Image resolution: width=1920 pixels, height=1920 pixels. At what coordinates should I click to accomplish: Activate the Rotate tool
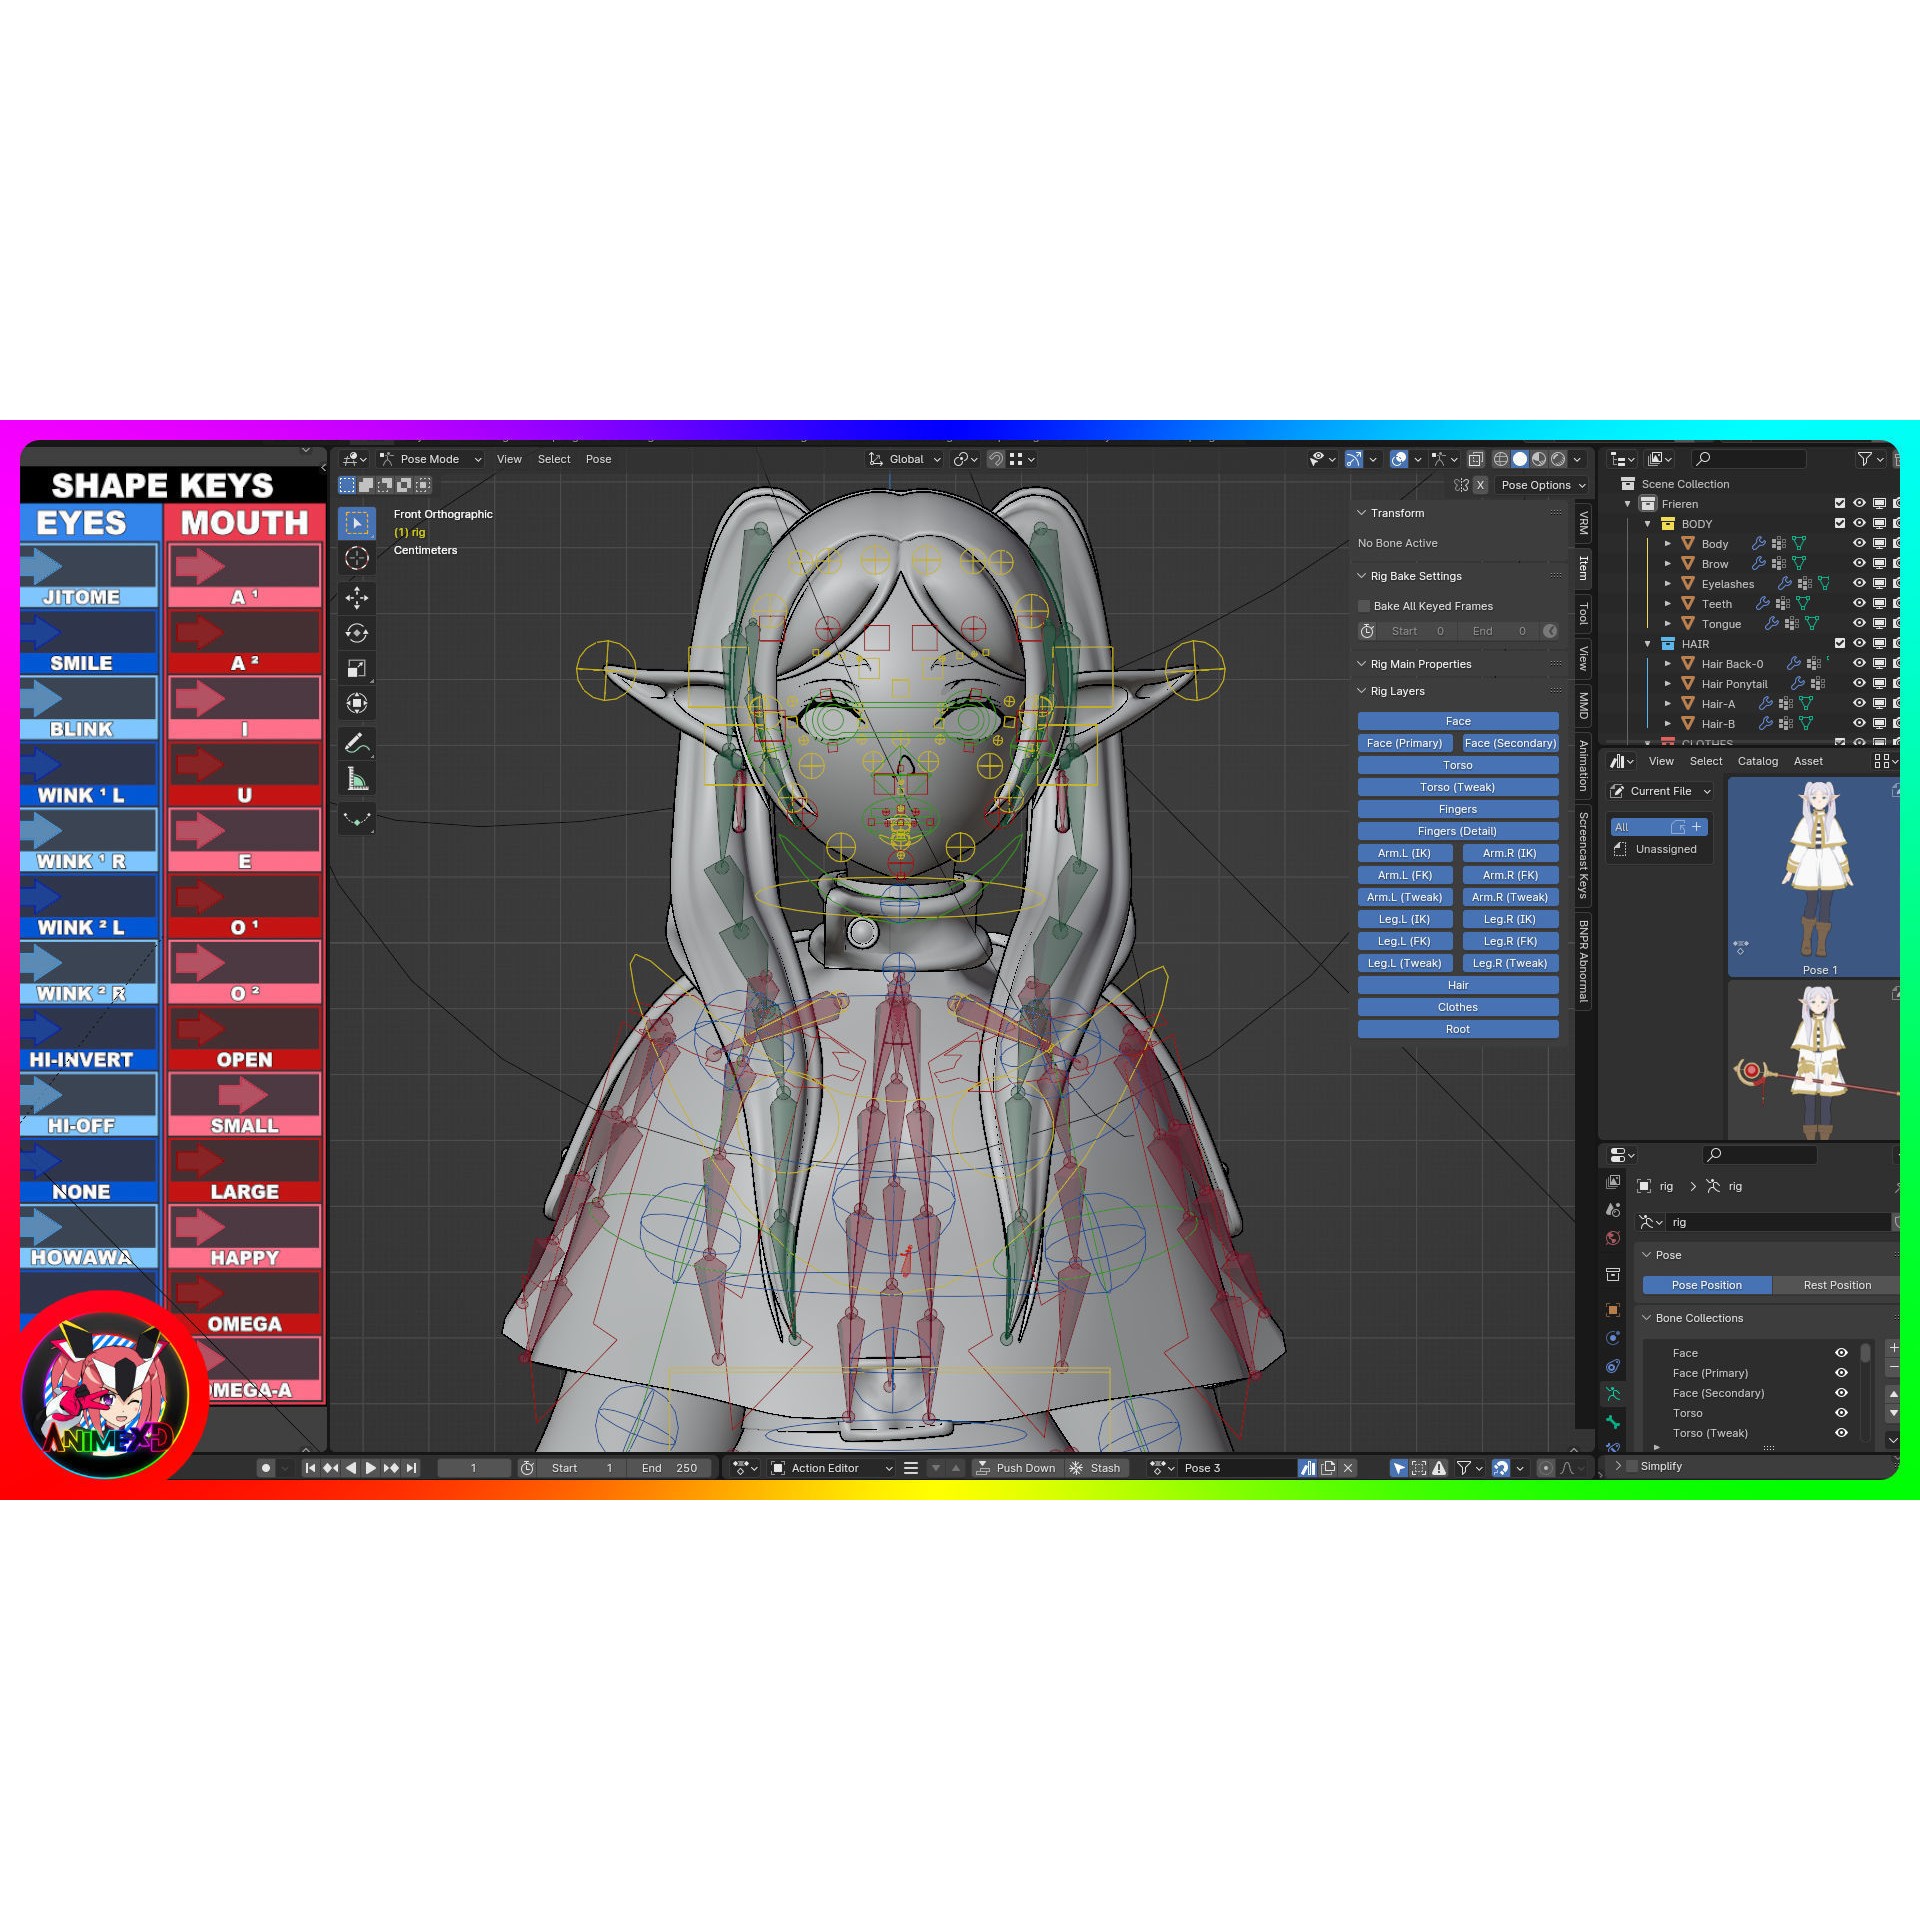[x=357, y=633]
